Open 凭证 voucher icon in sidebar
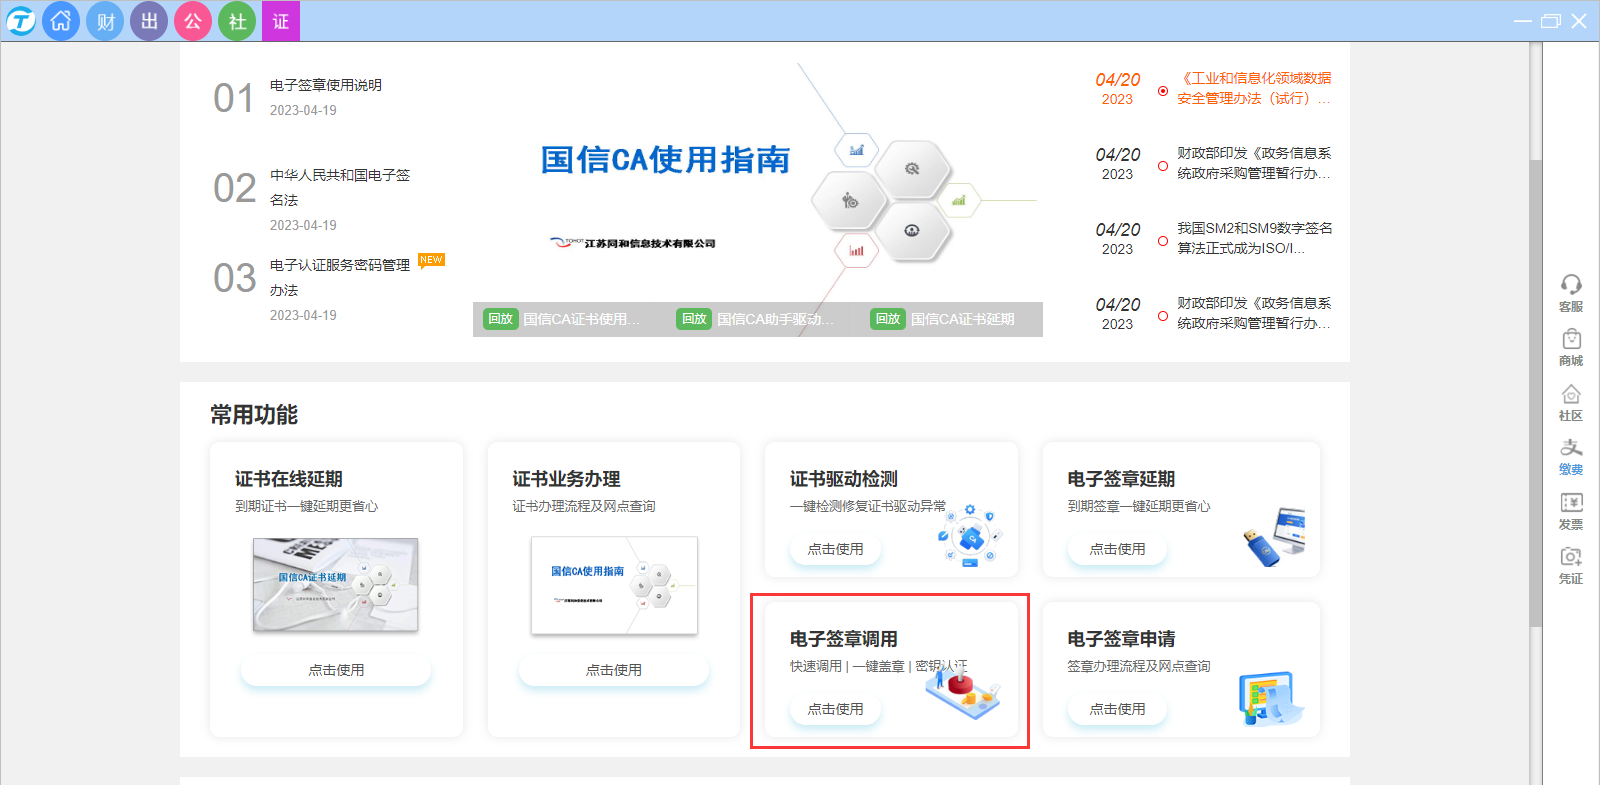Viewport: 1600px width, 785px height. click(1571, 565)
